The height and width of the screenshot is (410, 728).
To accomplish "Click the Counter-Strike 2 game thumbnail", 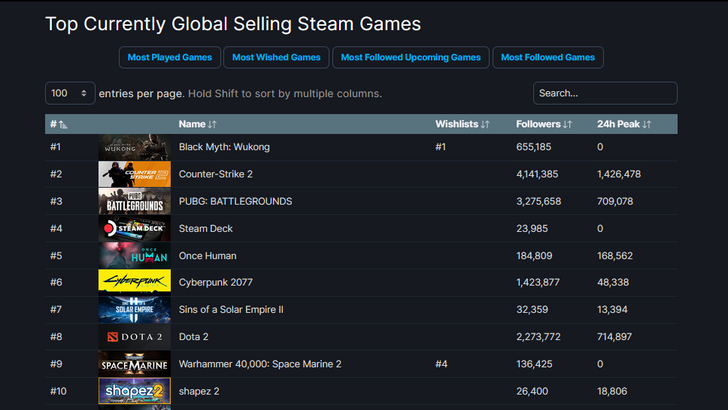I will pyautogui.click(x=134, y=174).
